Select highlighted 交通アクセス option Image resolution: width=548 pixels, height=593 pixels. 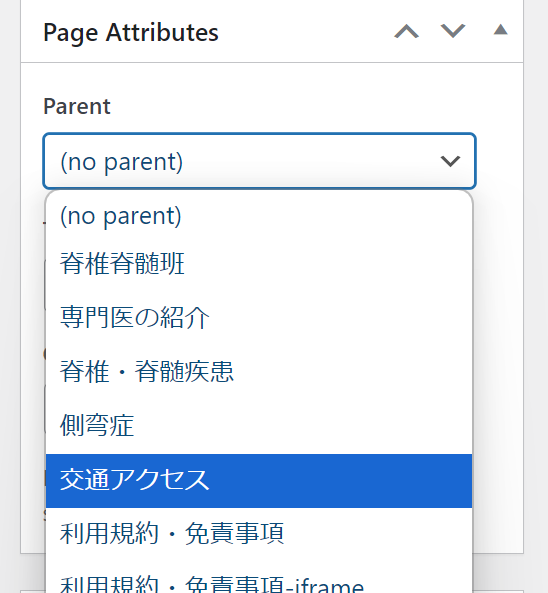(x=259, y=481)
